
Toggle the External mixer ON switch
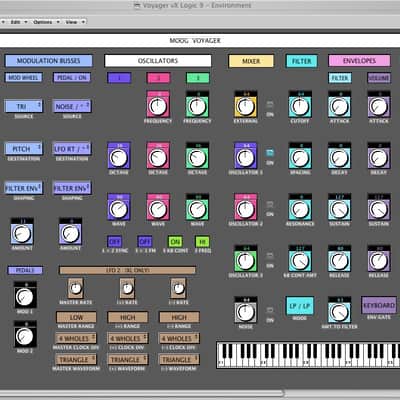point(270,105)
